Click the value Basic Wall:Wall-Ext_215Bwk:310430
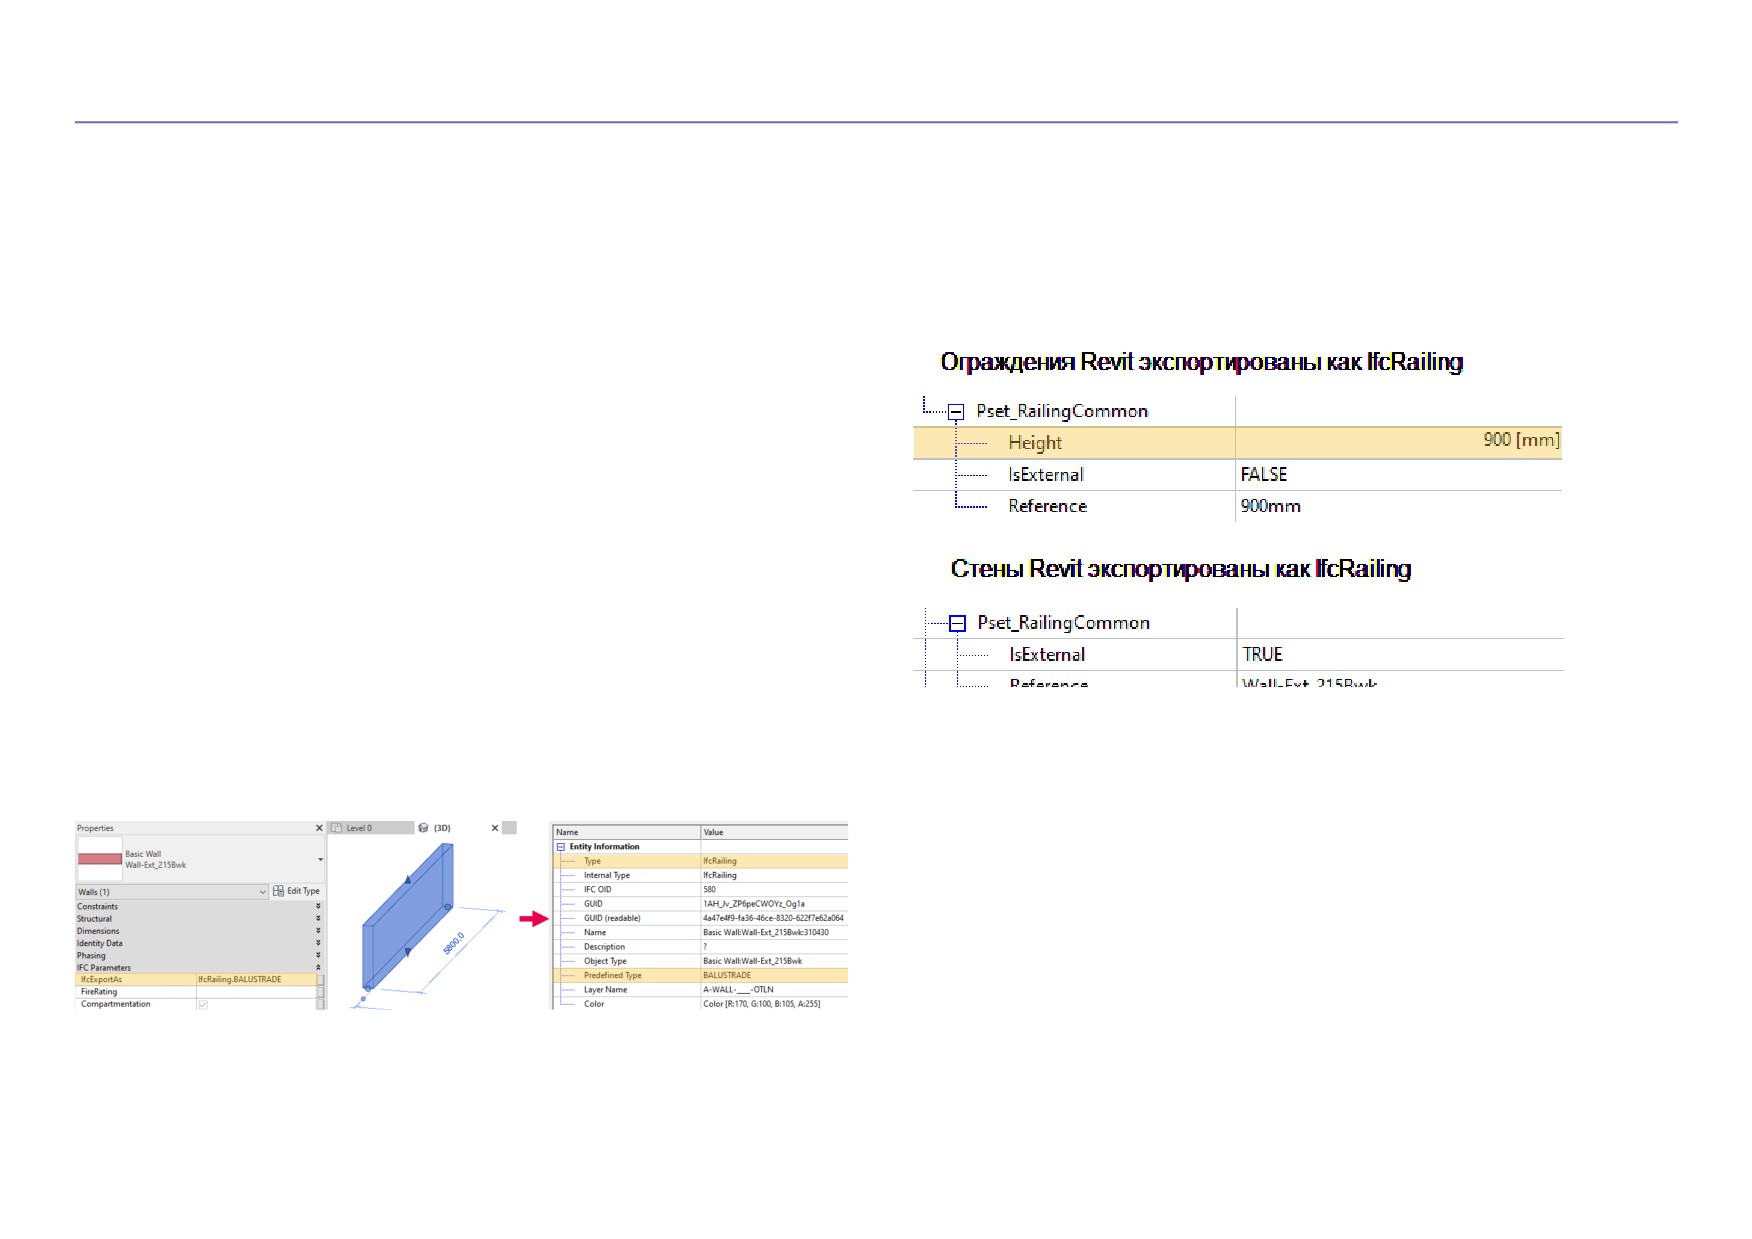Viewport: 1752px width, 1239px height. 766,932
